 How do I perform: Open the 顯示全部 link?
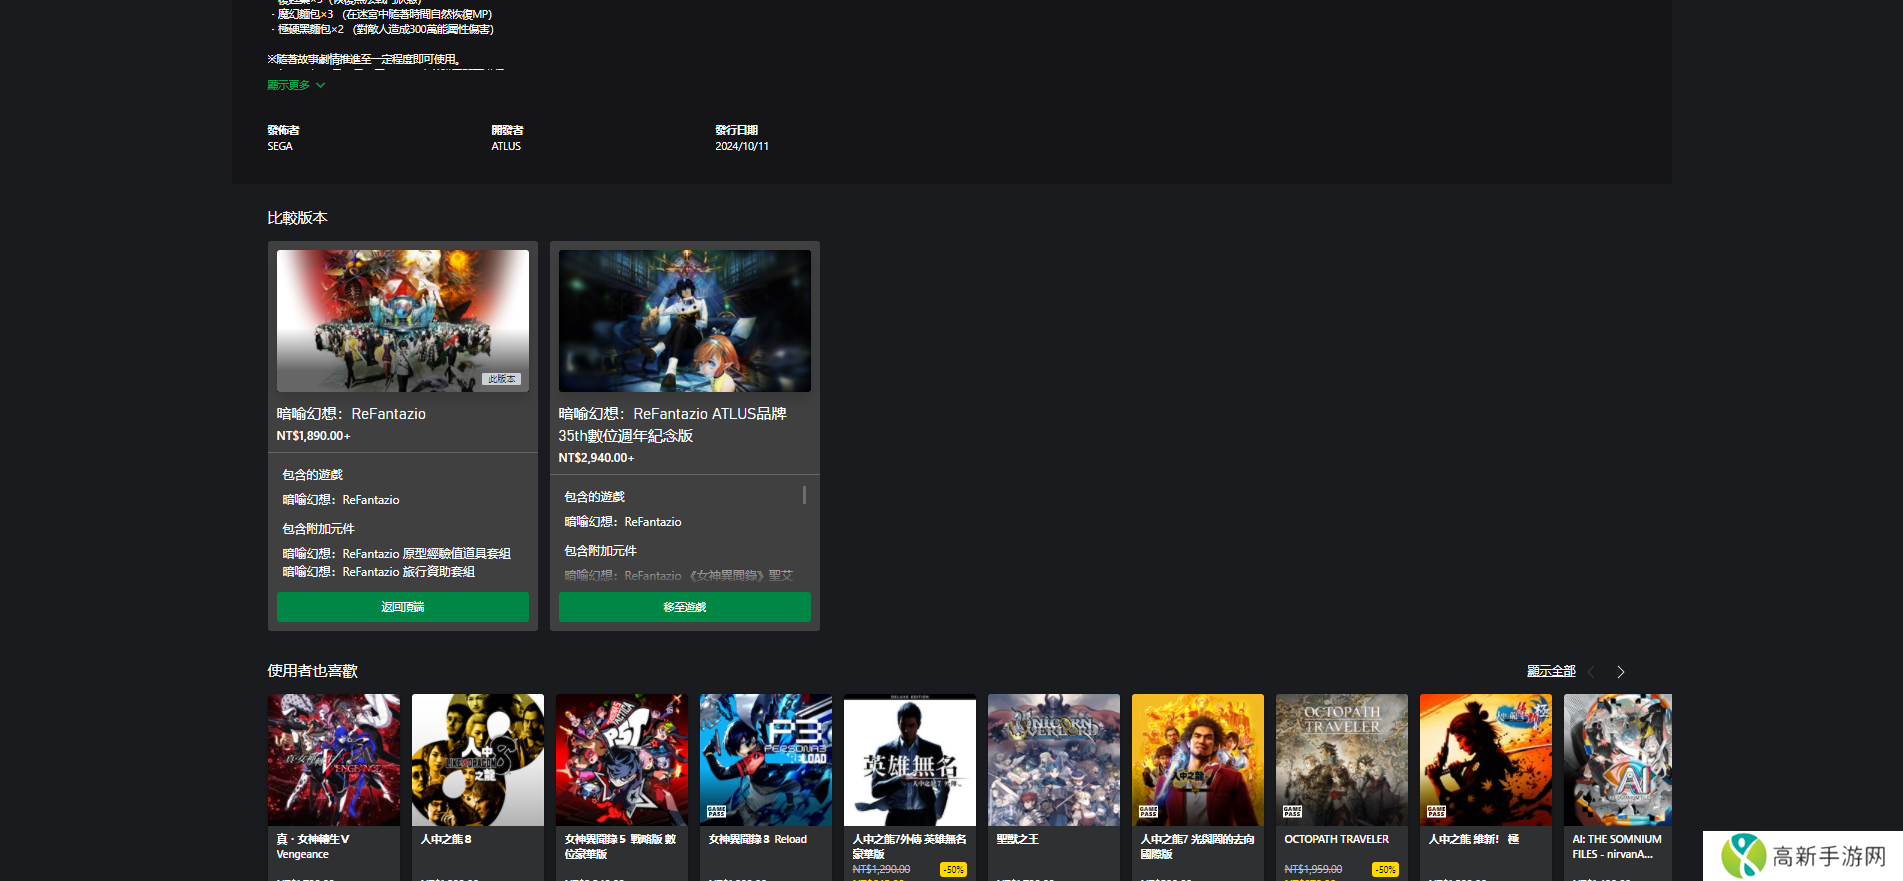[x=1550, y=671]
